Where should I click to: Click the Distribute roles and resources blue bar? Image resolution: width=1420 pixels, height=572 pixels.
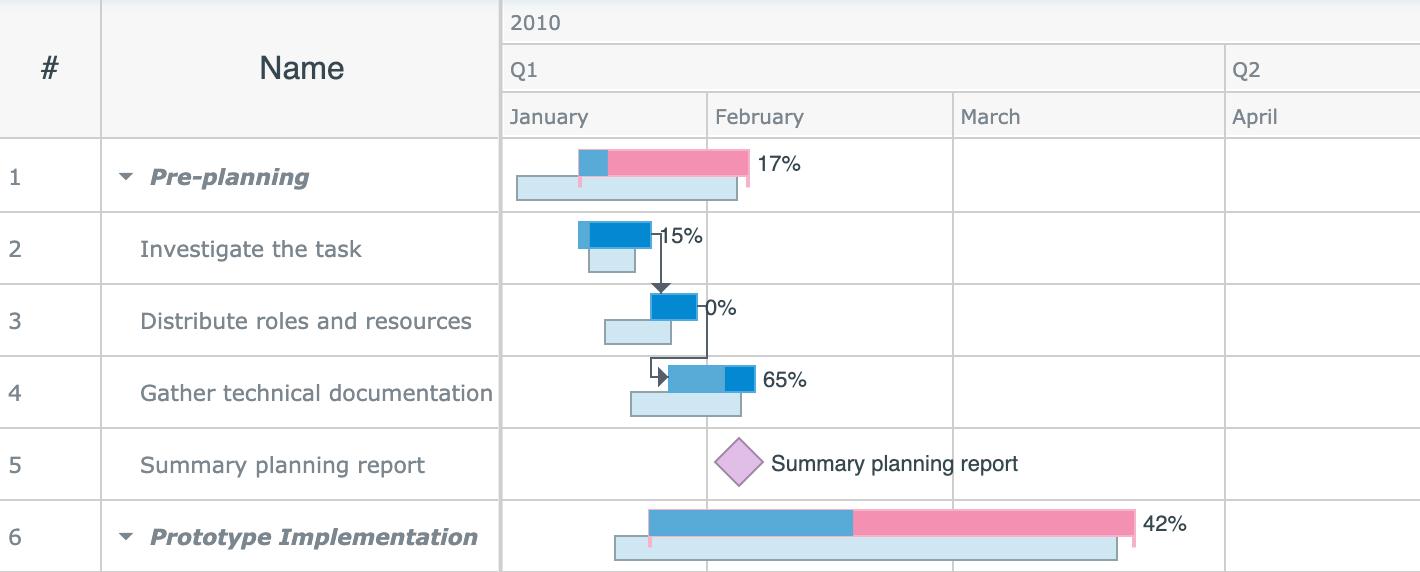click(673, 307)
